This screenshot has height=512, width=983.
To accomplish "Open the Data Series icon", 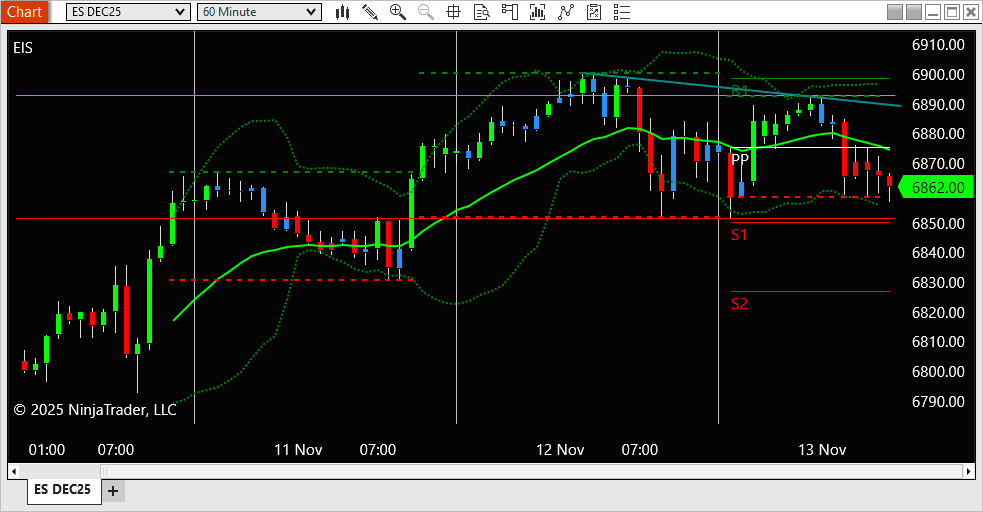I will [x=537, y=12].
